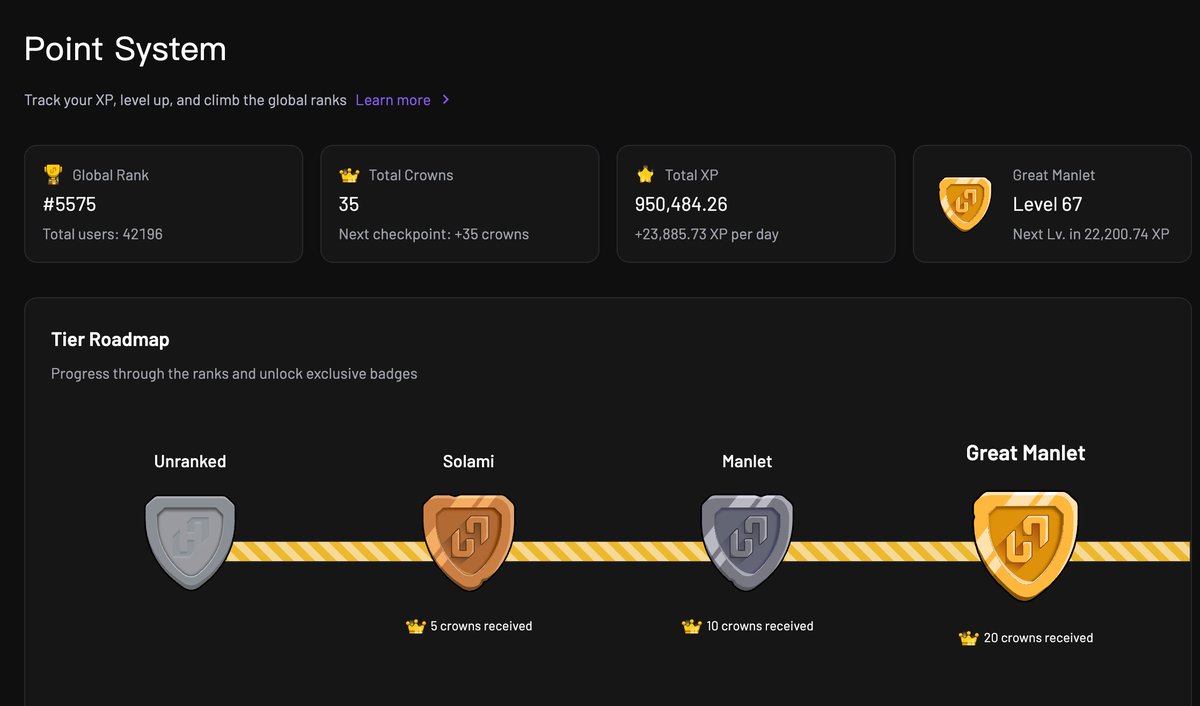
Task: Click the Level 67 text
Action: coord(1047,205)
